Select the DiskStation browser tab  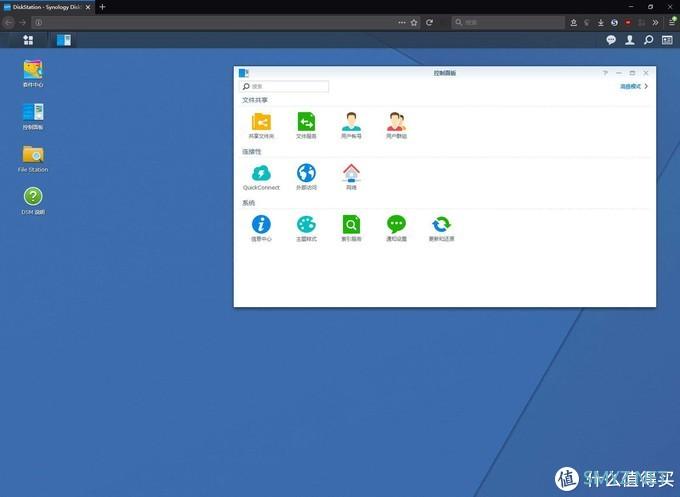pos(47,7)
